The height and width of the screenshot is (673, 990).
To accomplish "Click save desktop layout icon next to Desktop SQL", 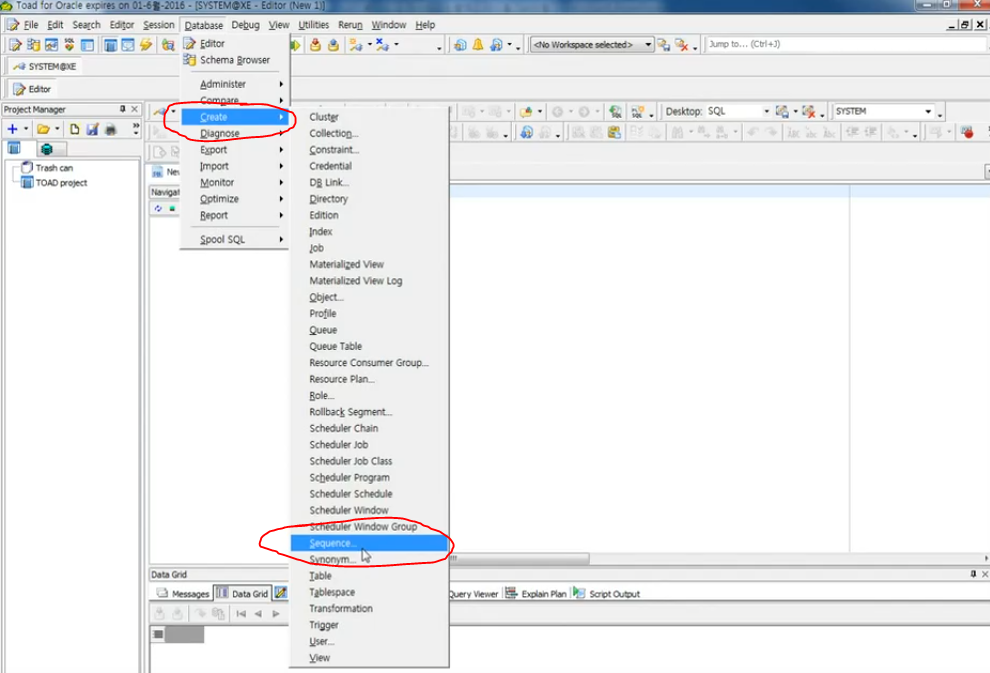I will (782, 112).
